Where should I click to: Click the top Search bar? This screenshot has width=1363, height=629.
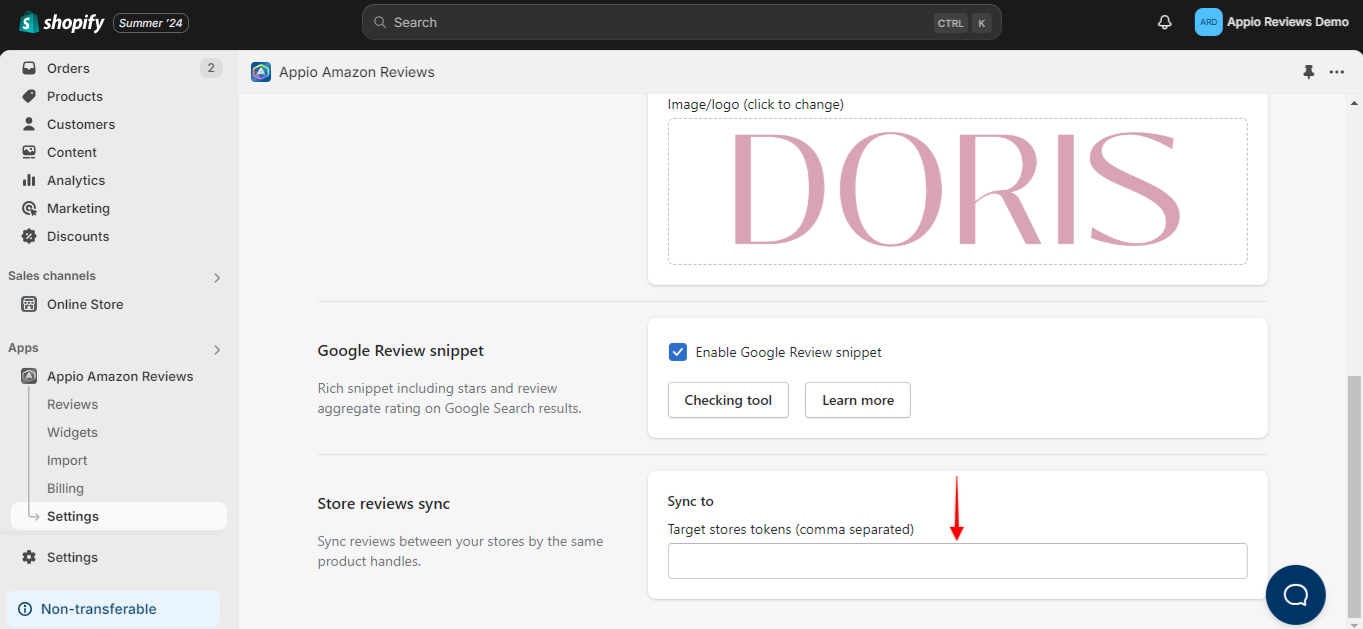click(x=682, y=22)
